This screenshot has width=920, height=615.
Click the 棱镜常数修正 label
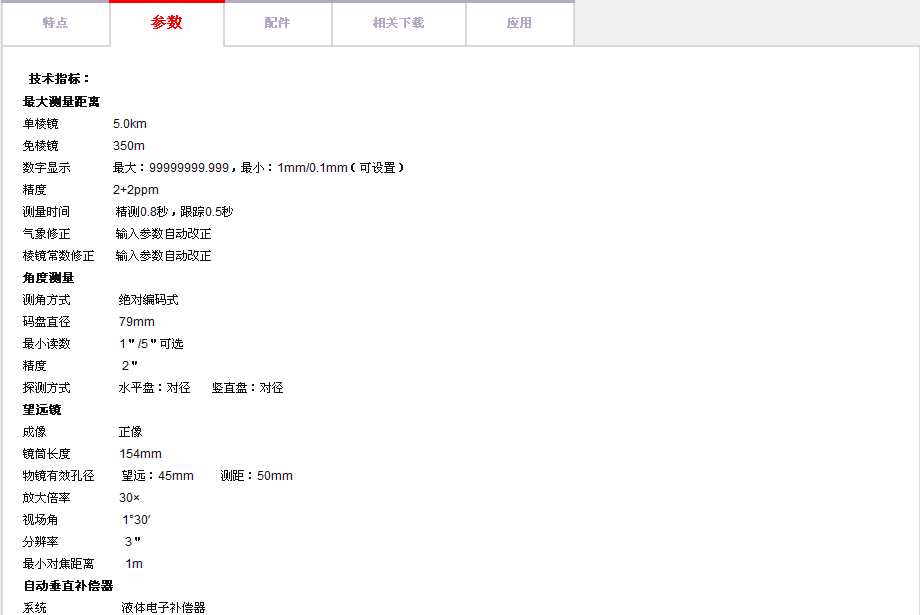(59, 256)
